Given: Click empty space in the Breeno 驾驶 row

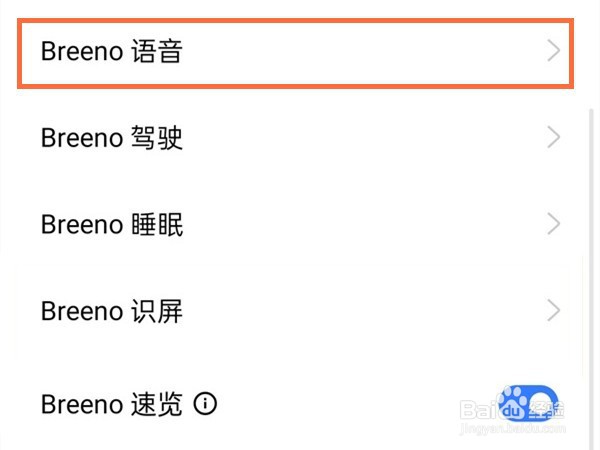Looking at the screenshot, I should [350, 138].
